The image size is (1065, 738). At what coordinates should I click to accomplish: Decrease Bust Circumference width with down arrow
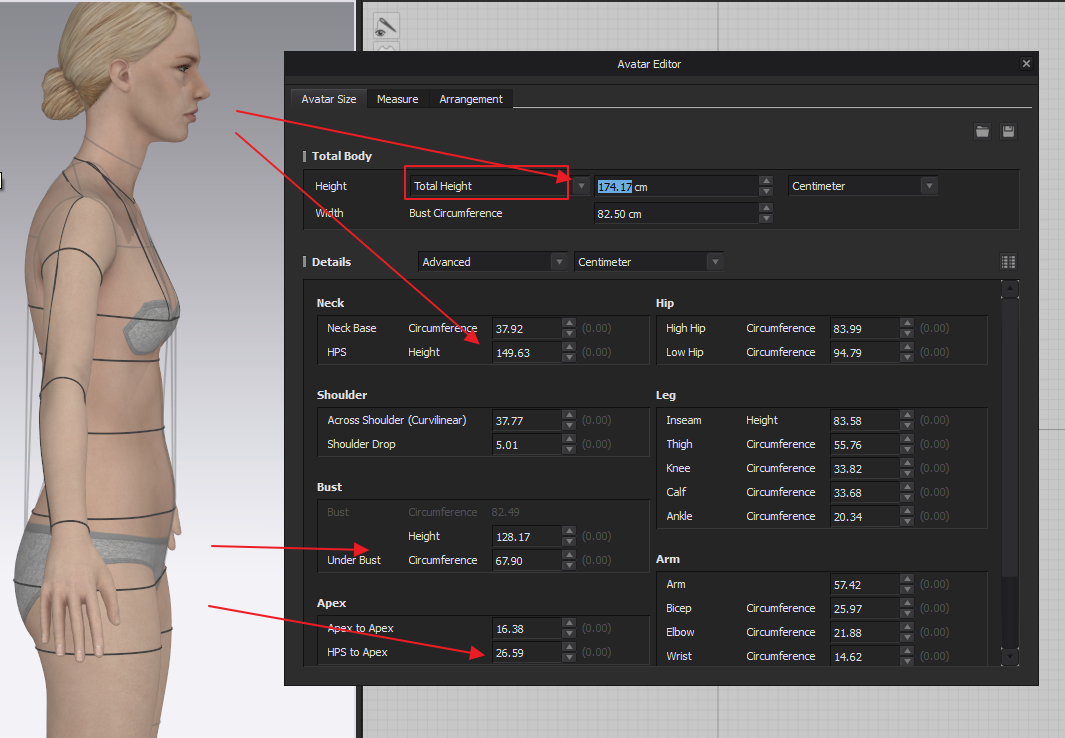point(766,218)
